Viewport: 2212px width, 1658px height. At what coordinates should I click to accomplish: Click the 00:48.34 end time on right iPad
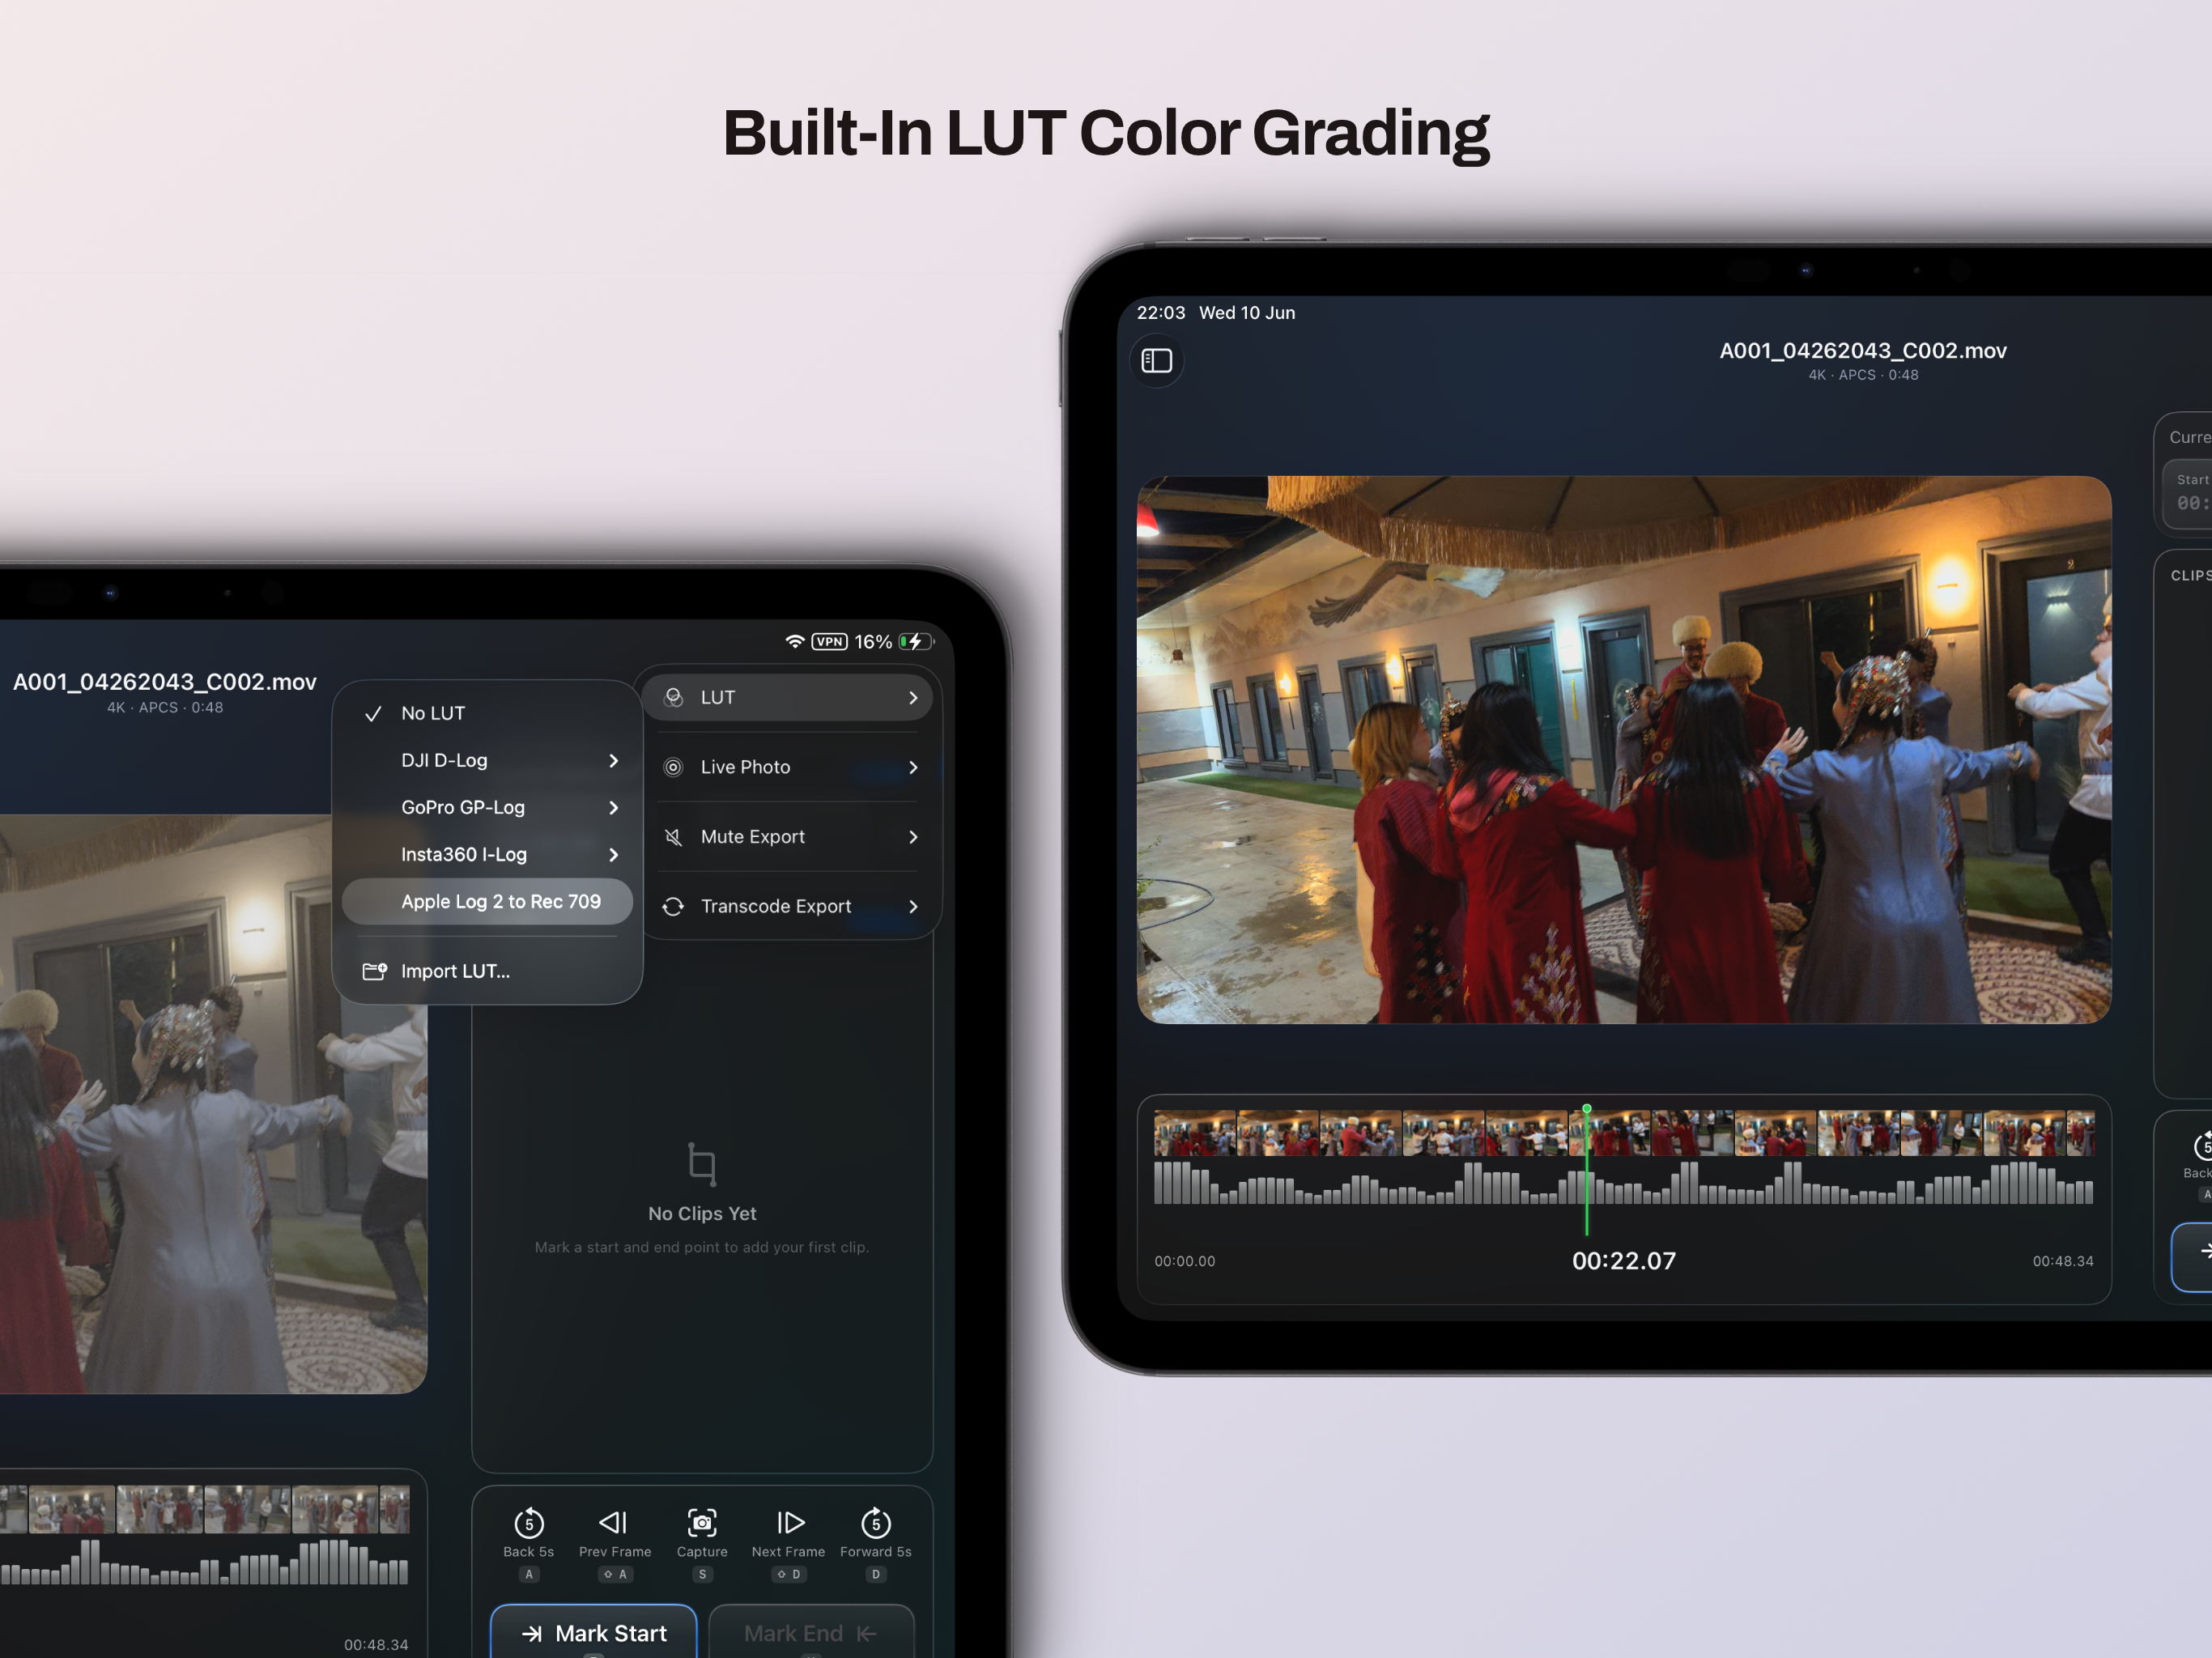2063,1262
